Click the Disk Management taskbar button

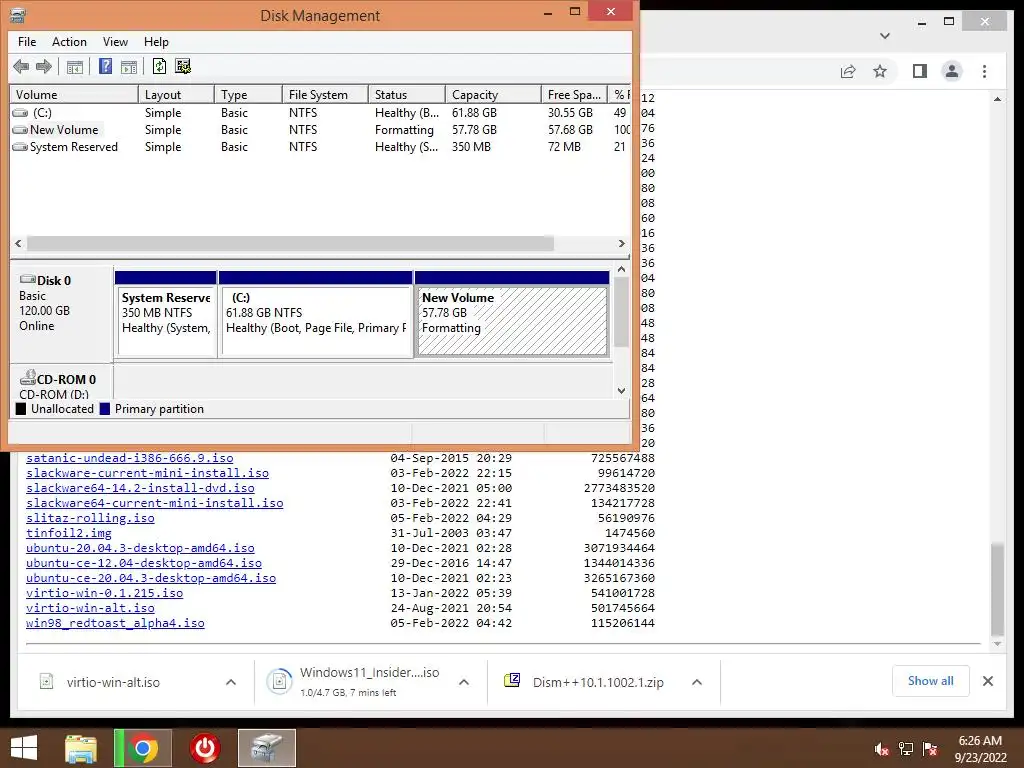[266, 748]
